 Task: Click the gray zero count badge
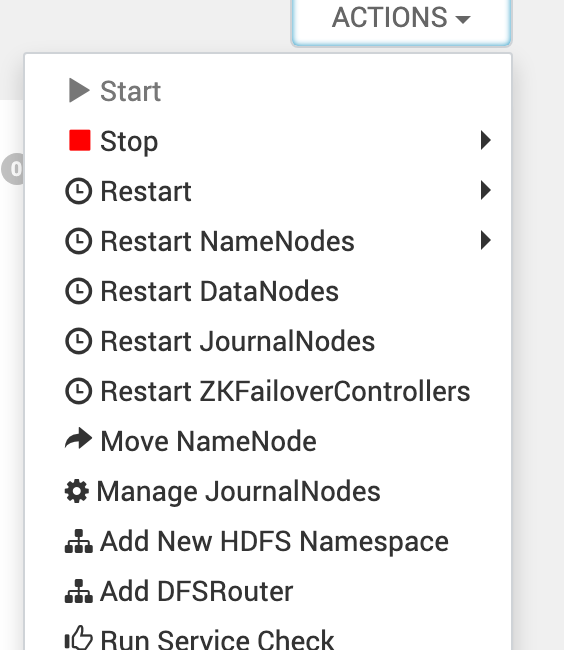coord(12,169)
